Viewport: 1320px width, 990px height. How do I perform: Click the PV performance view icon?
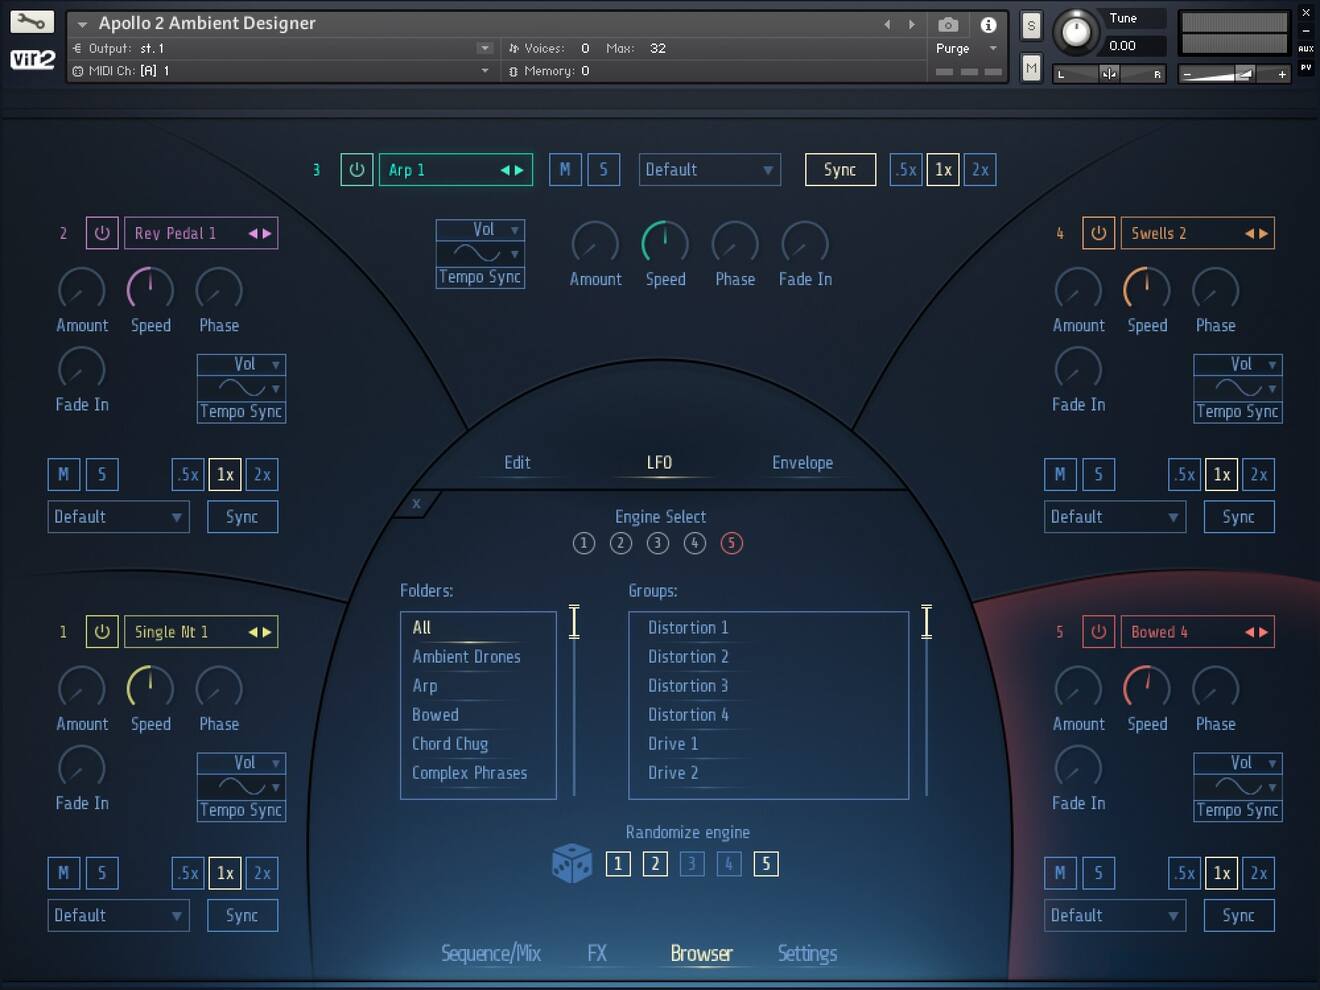pyautogui.click(x=1308, y=66)
